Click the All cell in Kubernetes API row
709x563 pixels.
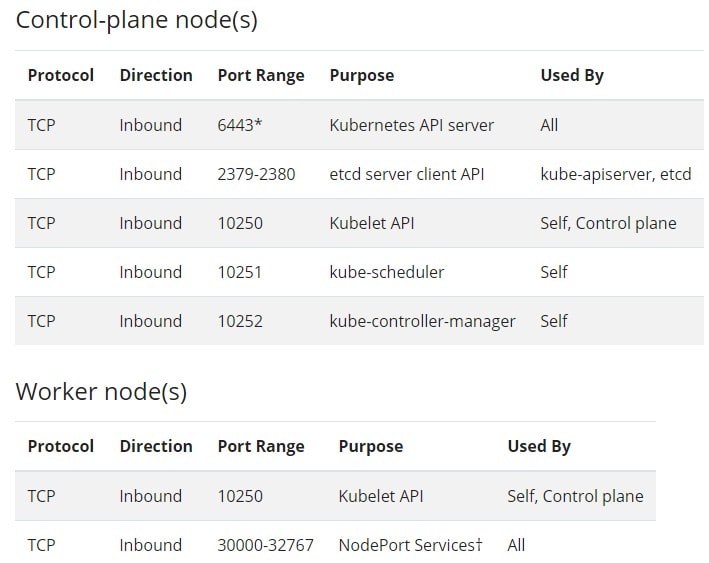click(549, 125)
